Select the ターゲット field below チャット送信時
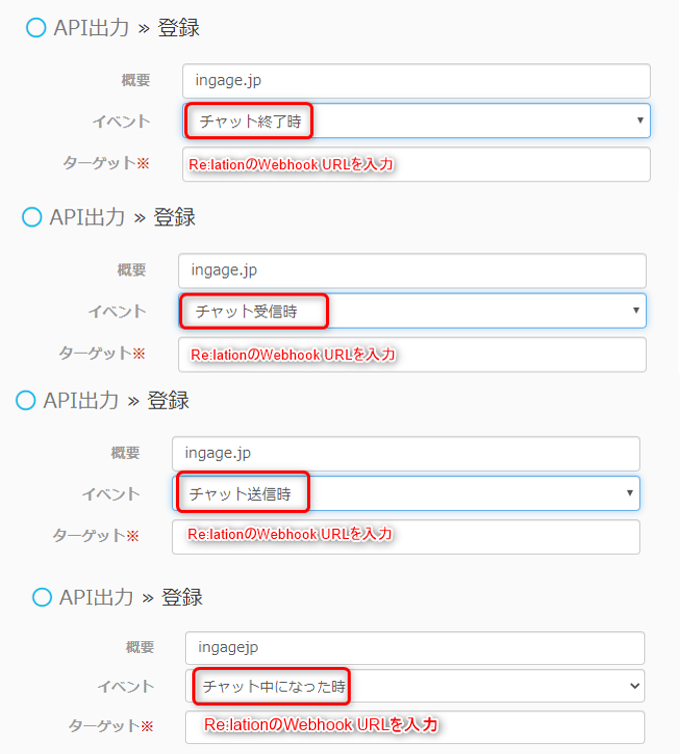The width and height of the screenshot is (680, 754). 406,535
